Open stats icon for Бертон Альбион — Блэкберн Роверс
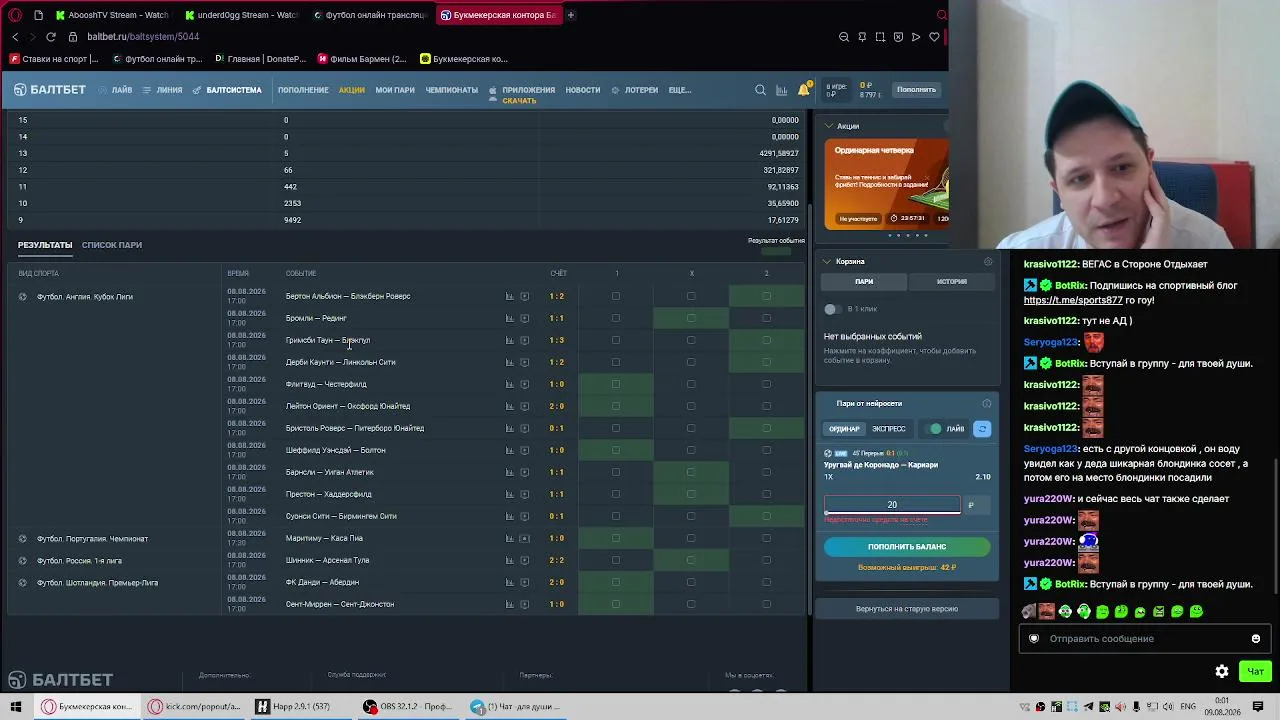 509,296
